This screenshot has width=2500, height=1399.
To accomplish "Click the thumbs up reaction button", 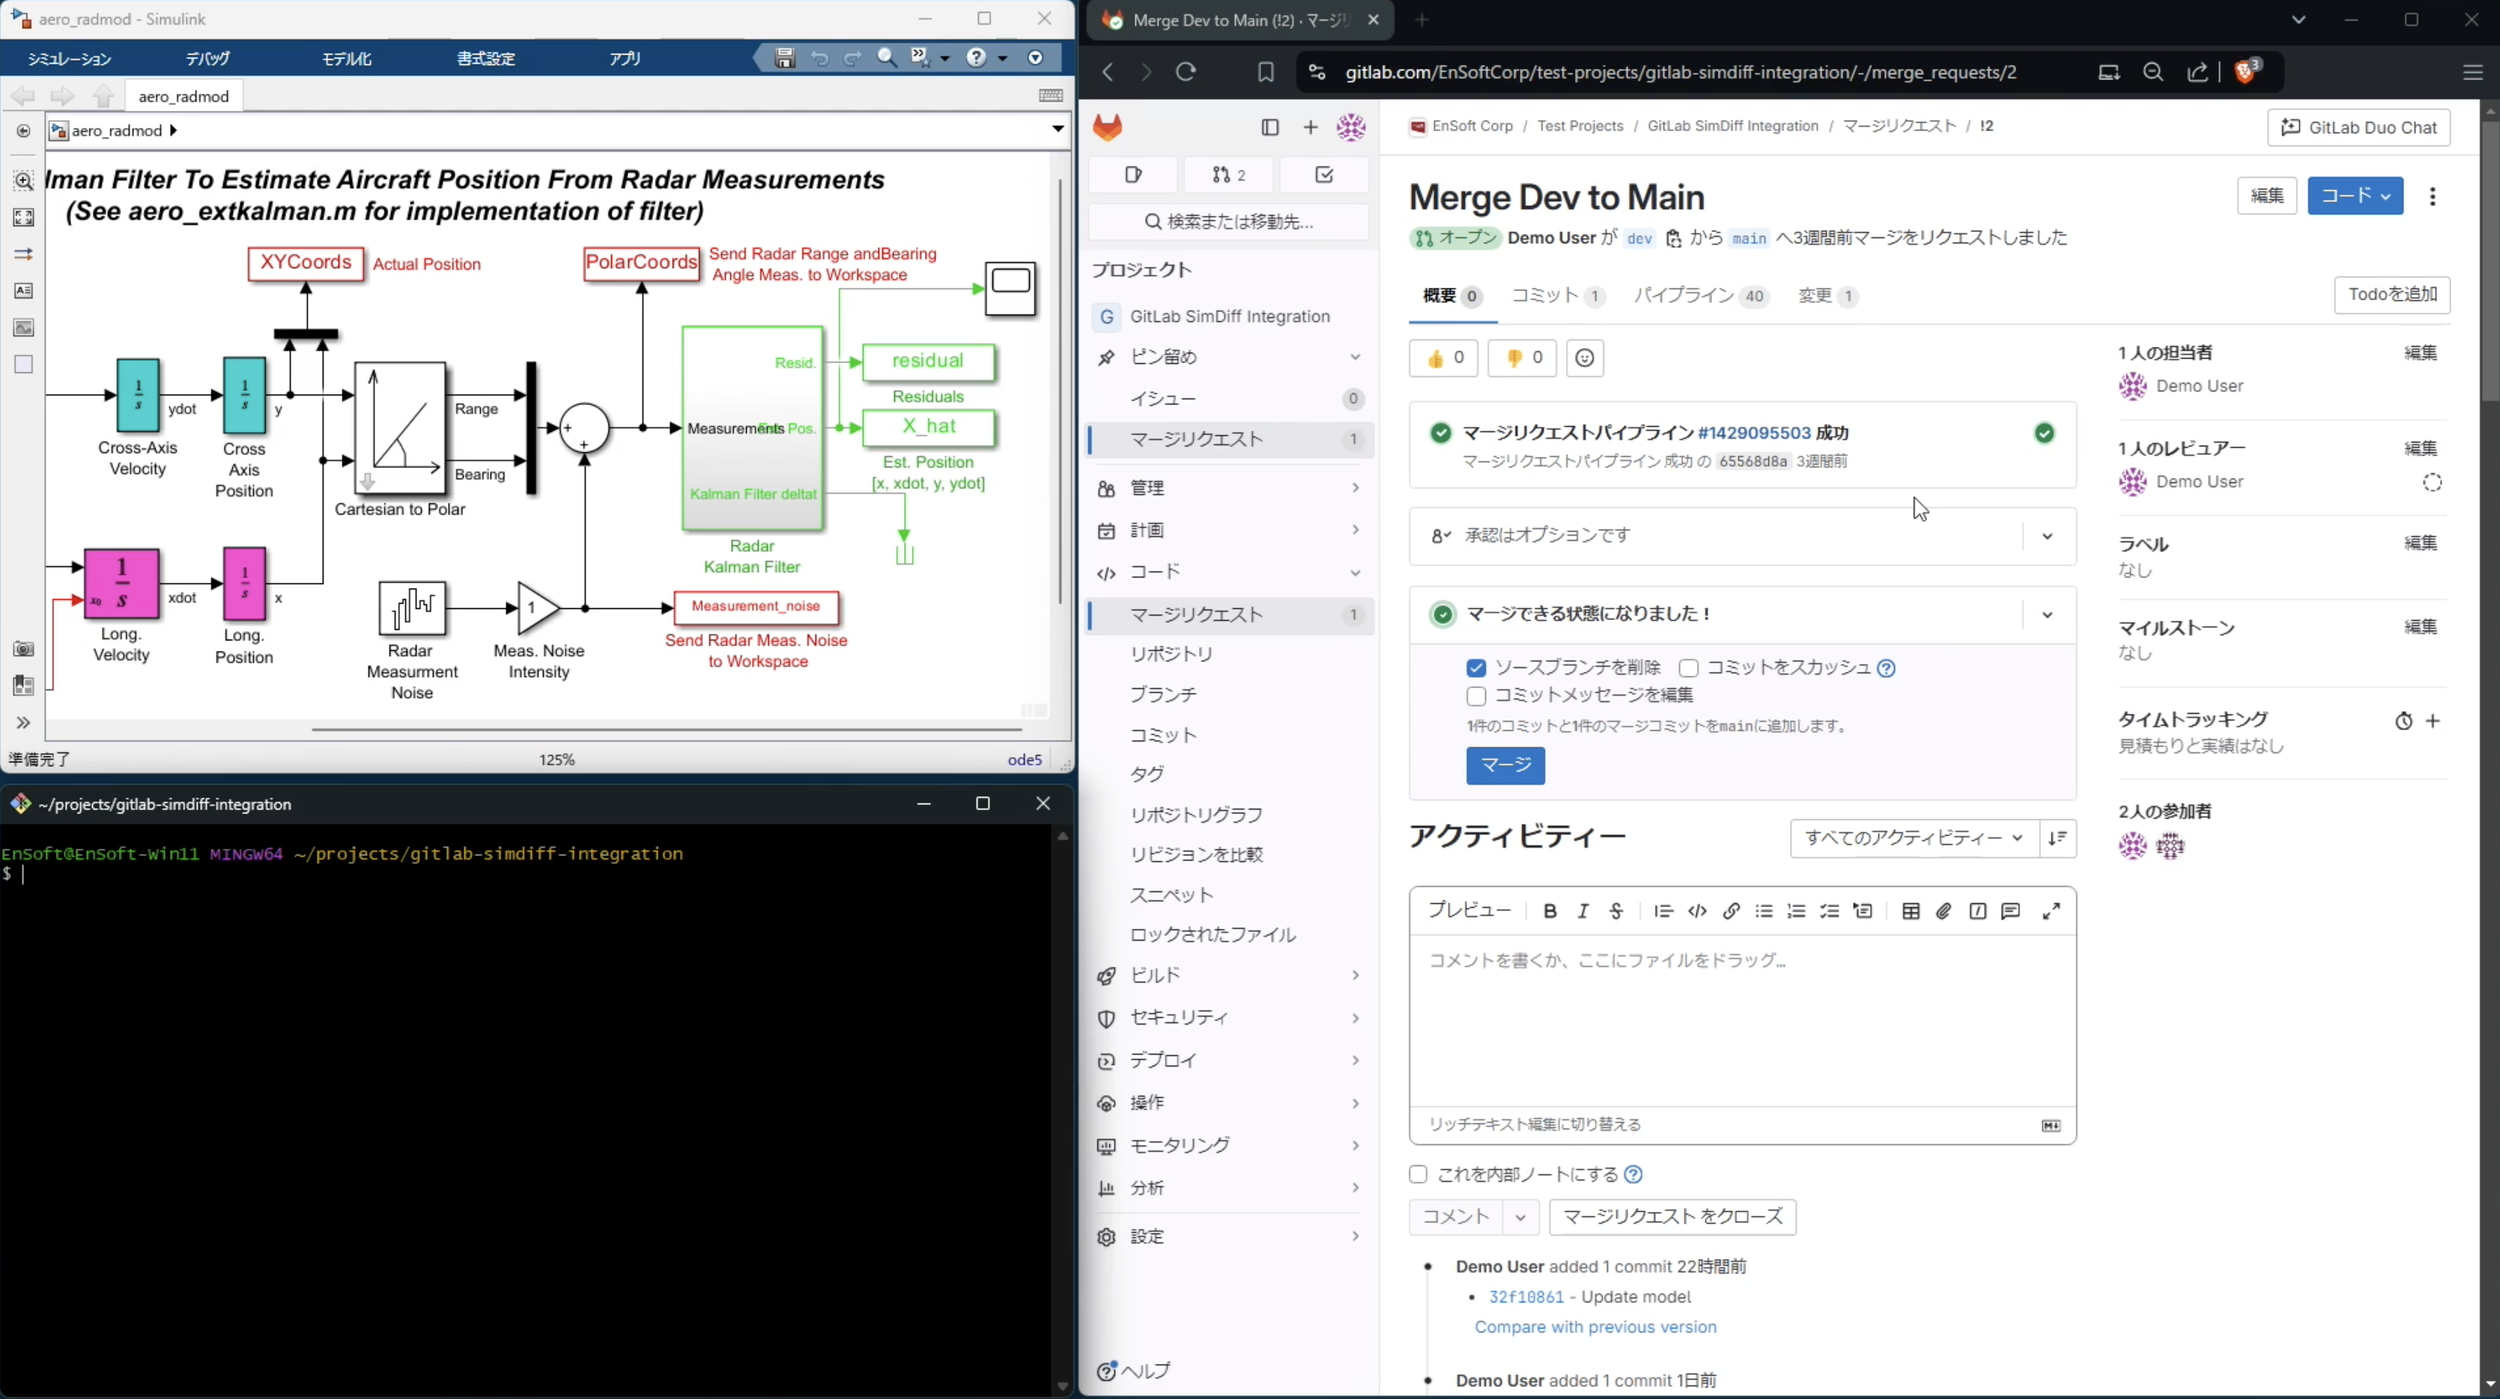I will pos(1443,358).
